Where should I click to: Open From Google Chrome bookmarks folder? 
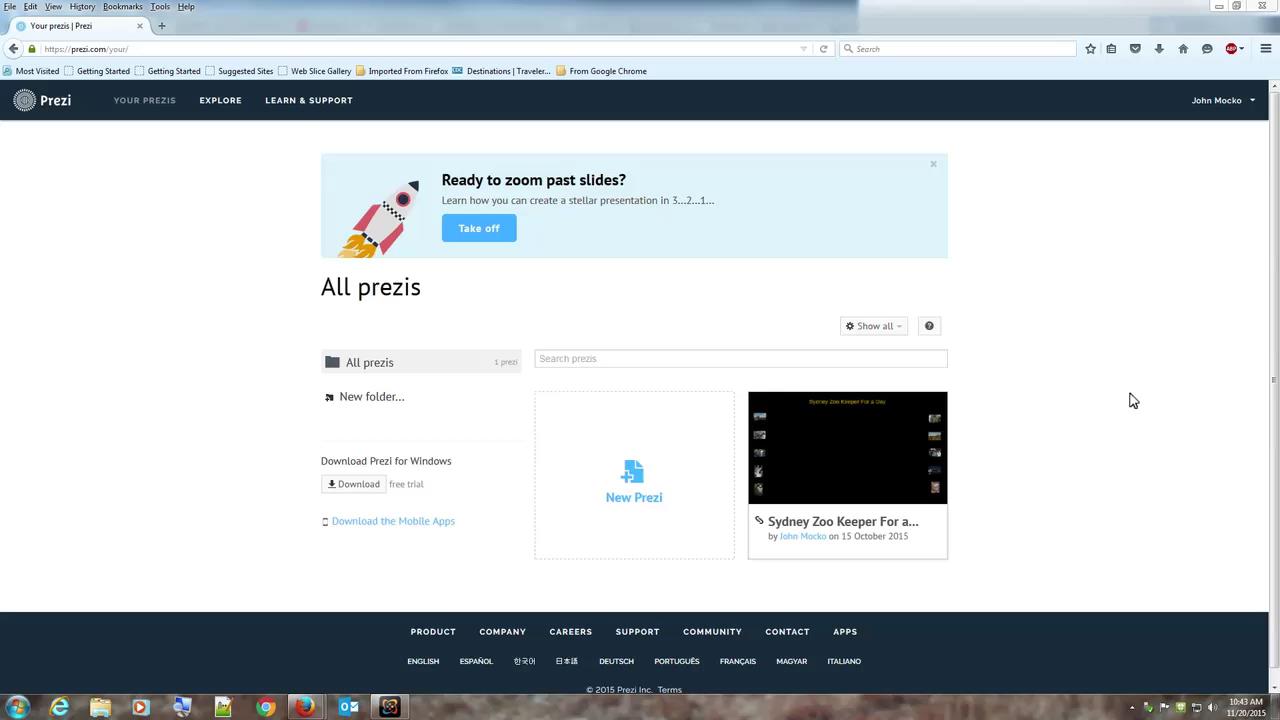[601, 71]
